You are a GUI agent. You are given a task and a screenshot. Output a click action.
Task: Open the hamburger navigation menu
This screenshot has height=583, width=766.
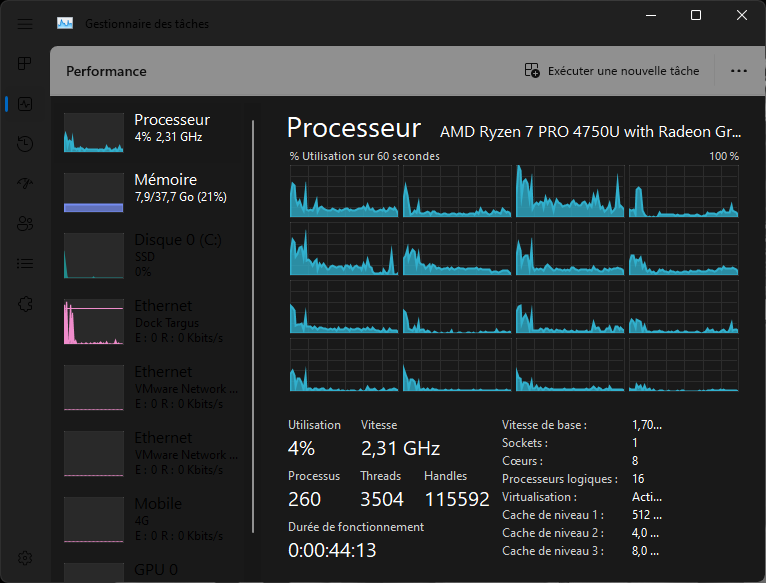tap(25, 23)
